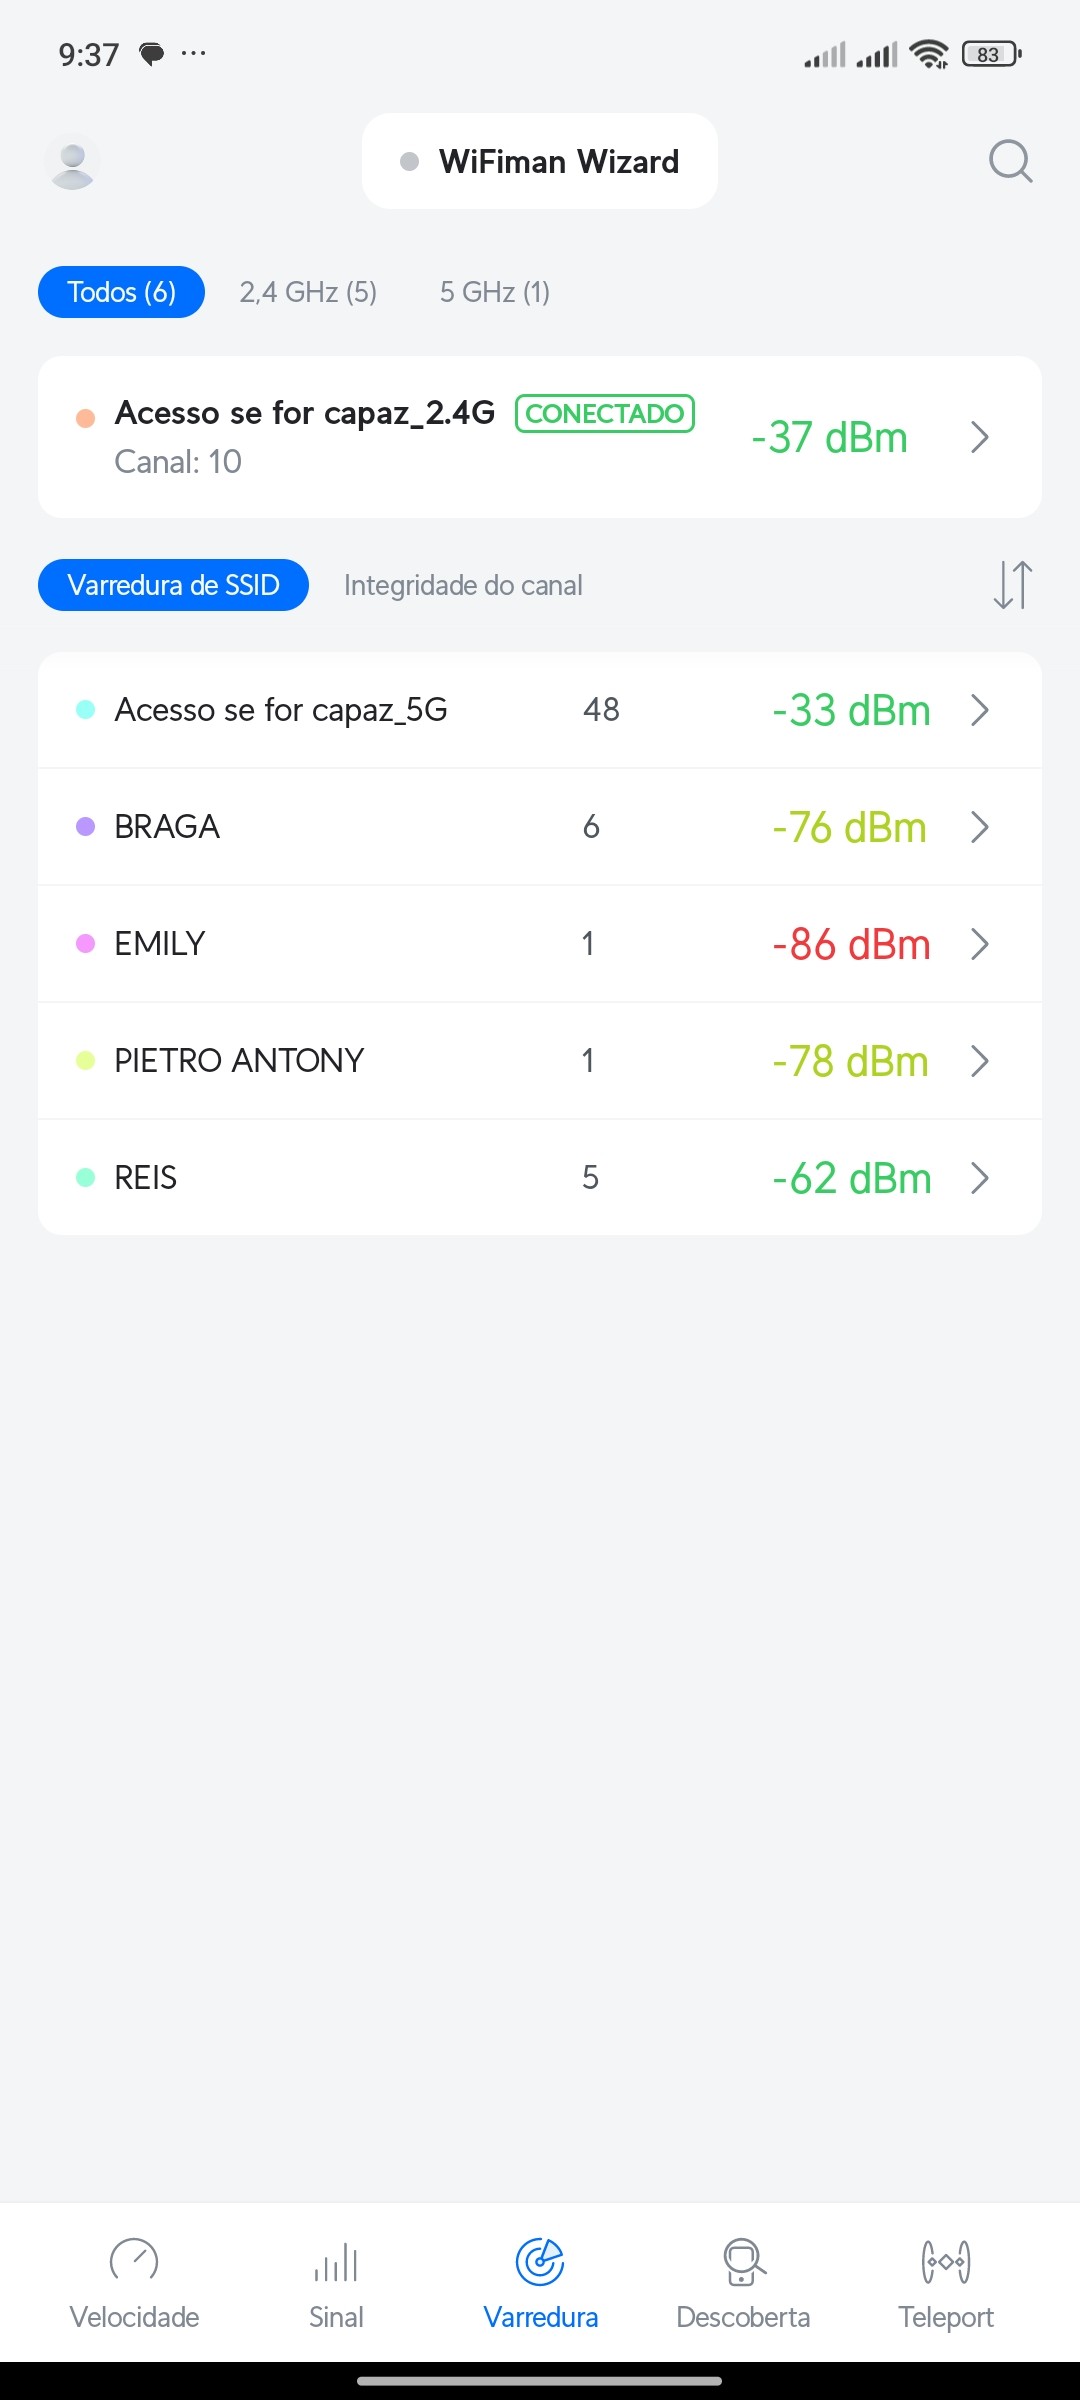This screenshot has width=1080, height=2400.
Task: Filter networks by 2,4 GHz (5)
Action: (308, 292)
